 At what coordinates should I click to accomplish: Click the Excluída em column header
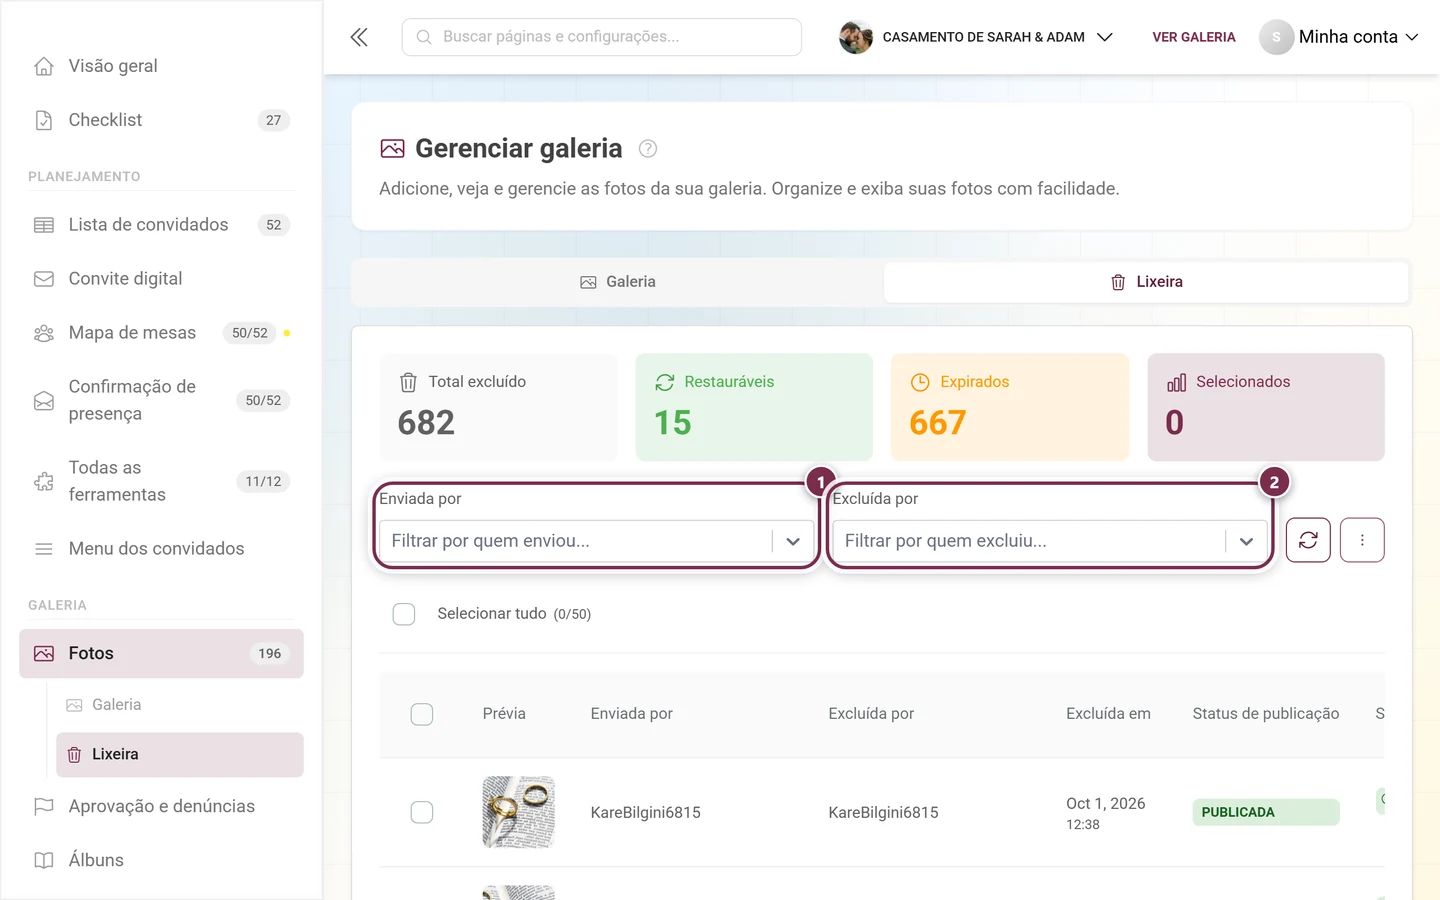(1108, 714)
